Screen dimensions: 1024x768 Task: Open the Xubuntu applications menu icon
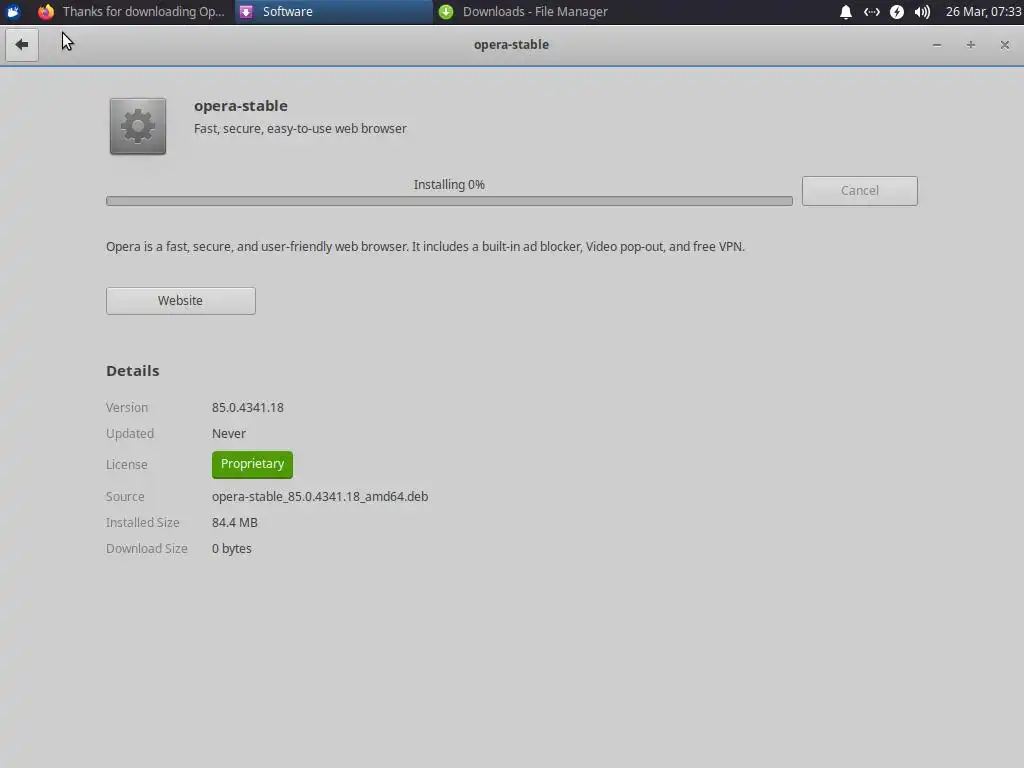tap(12, 12)
